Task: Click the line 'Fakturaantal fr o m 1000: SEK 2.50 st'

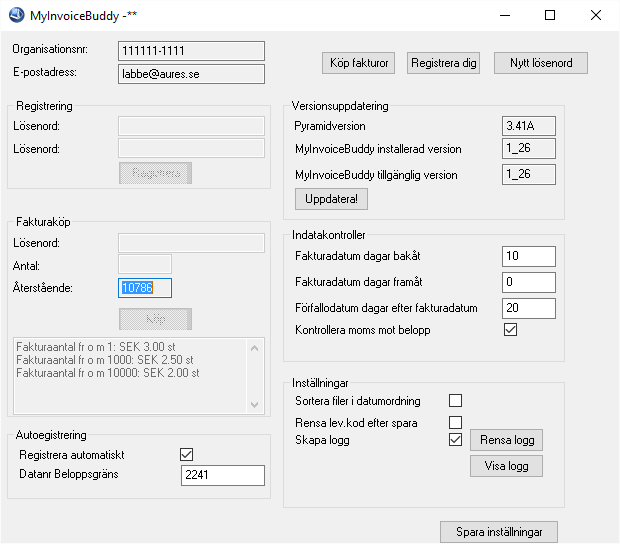Action: pyautogui.click(x=105, y=360)
